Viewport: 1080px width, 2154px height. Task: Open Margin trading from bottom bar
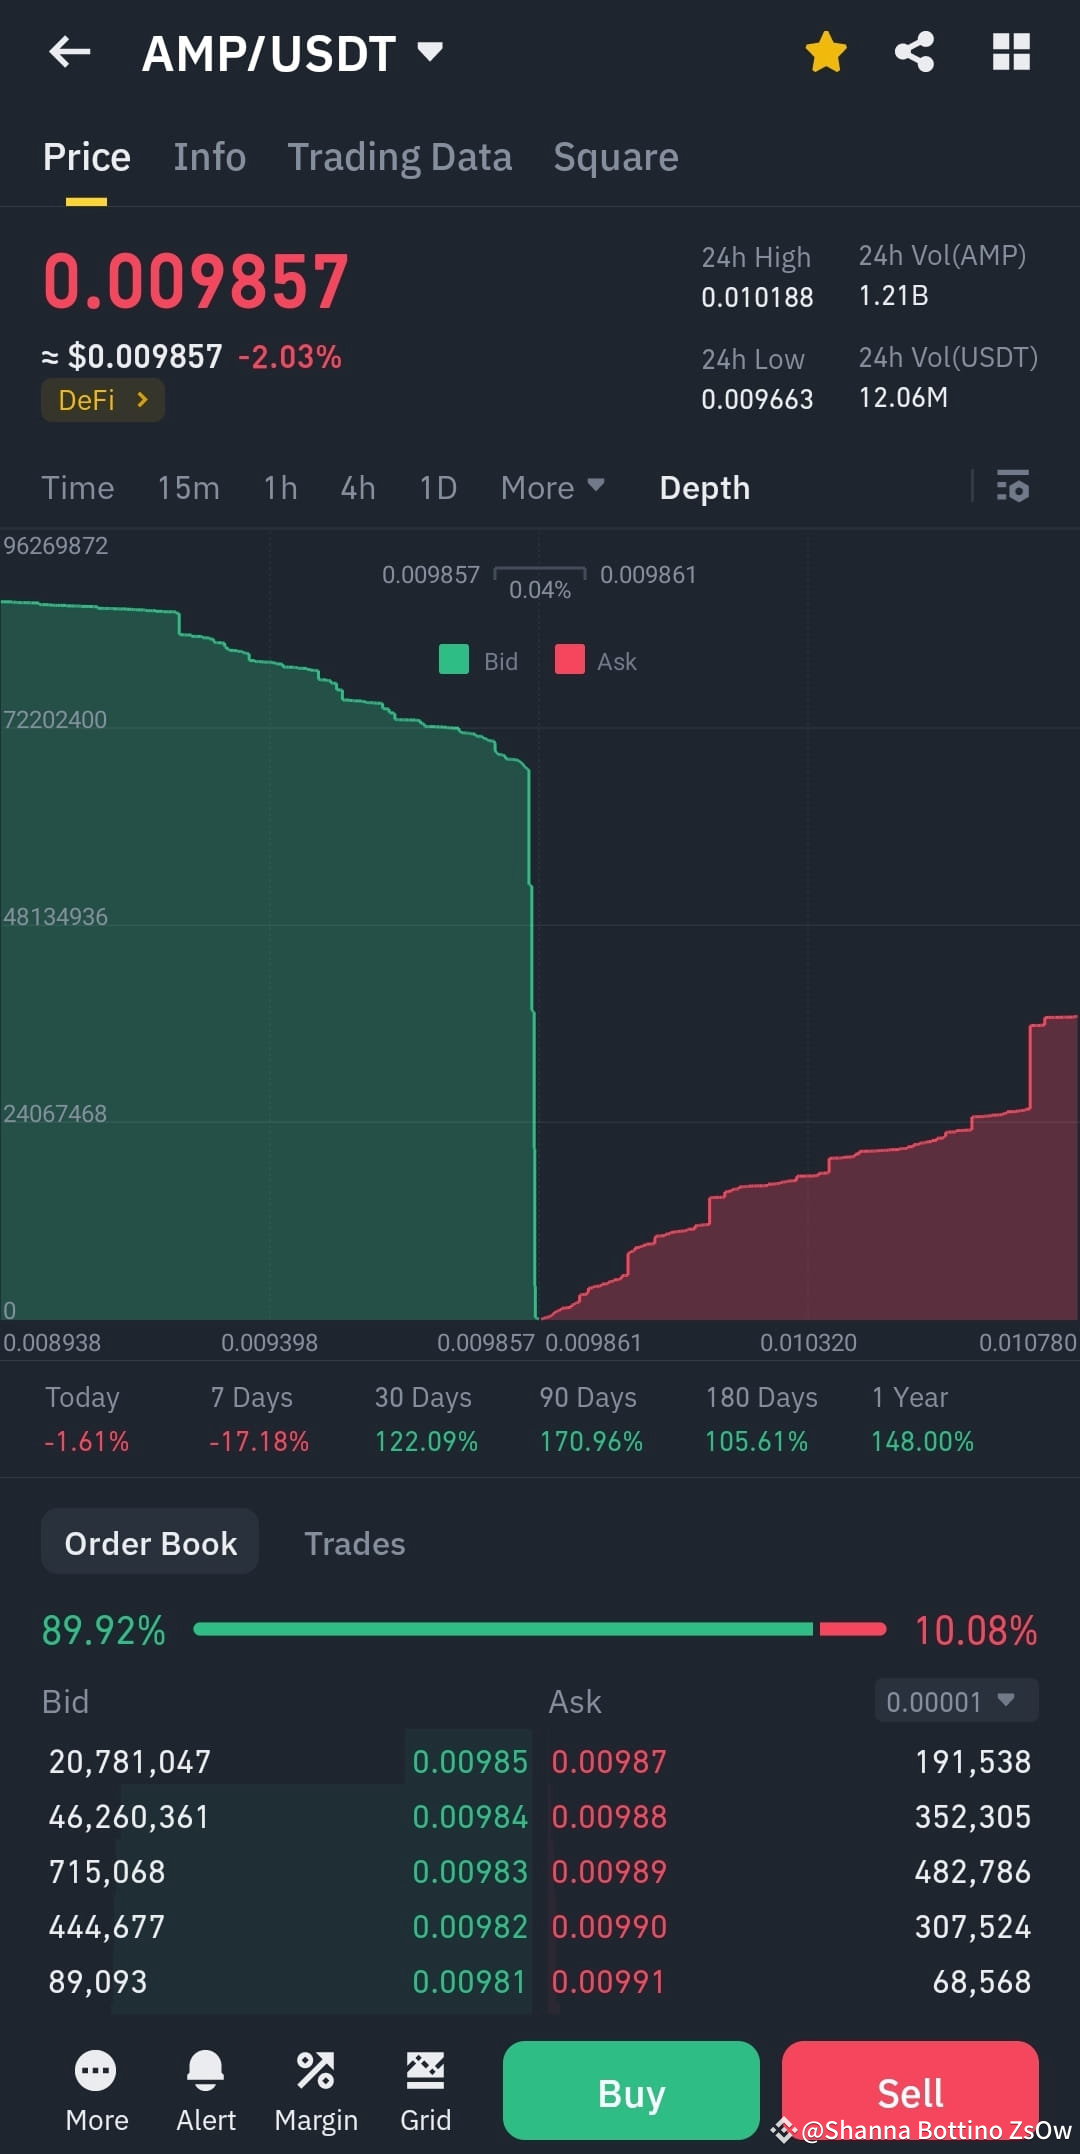[x=316, y=2090]
